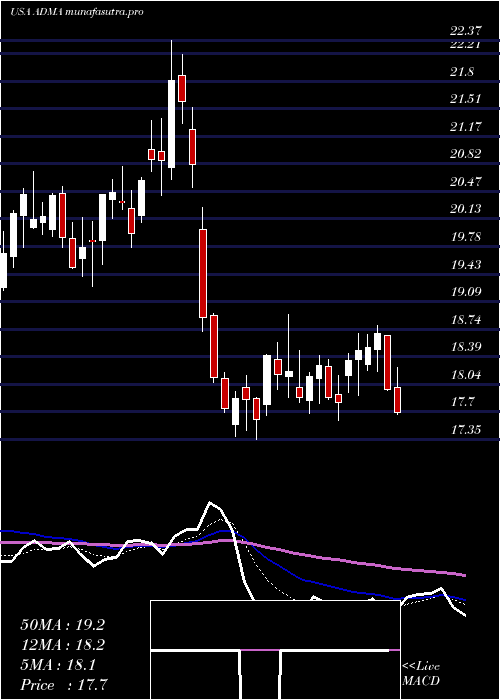
Task: Select the 17.7 price axis label
Action: coord(462,402)
